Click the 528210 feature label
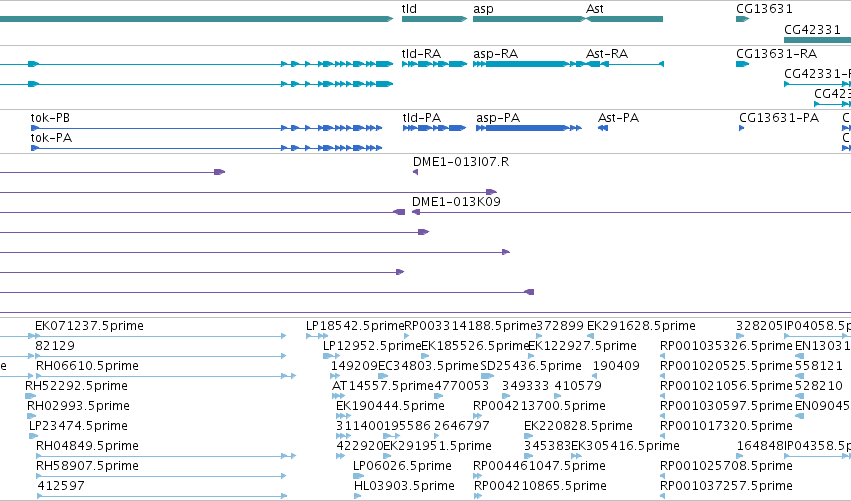851x501 pixels. pos(818,386)
